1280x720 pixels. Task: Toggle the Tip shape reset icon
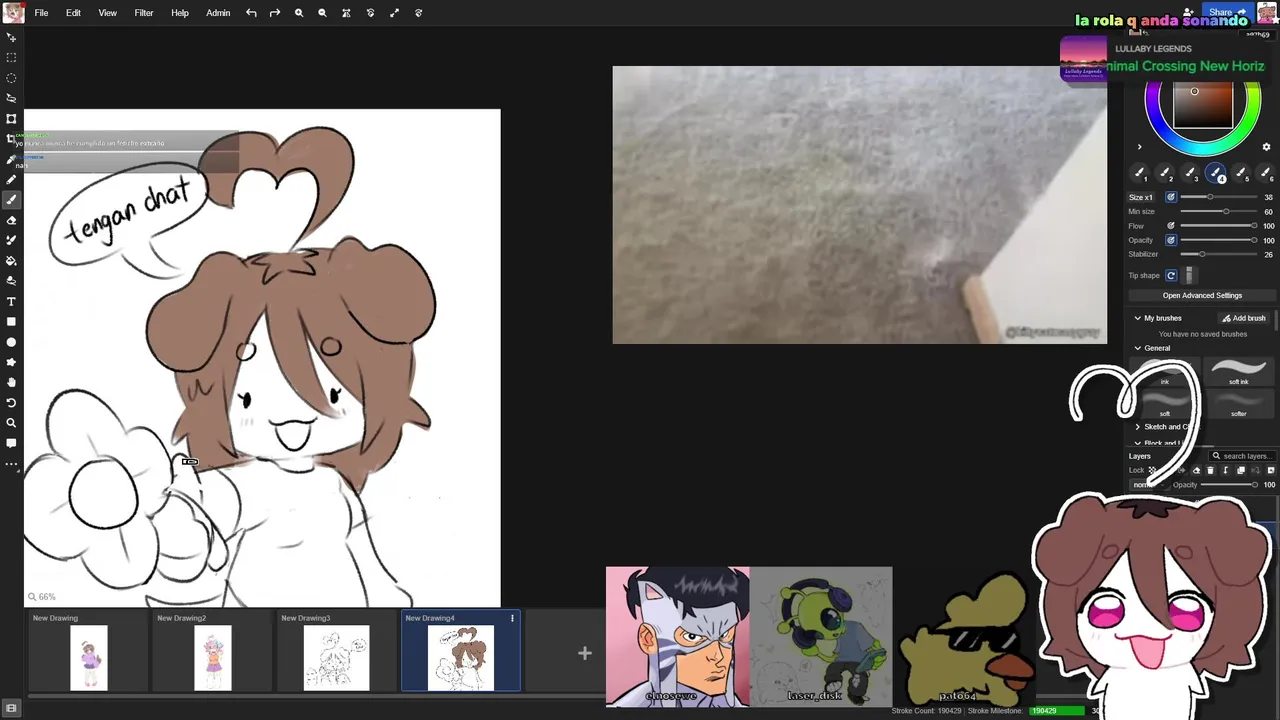point(1171,275)
